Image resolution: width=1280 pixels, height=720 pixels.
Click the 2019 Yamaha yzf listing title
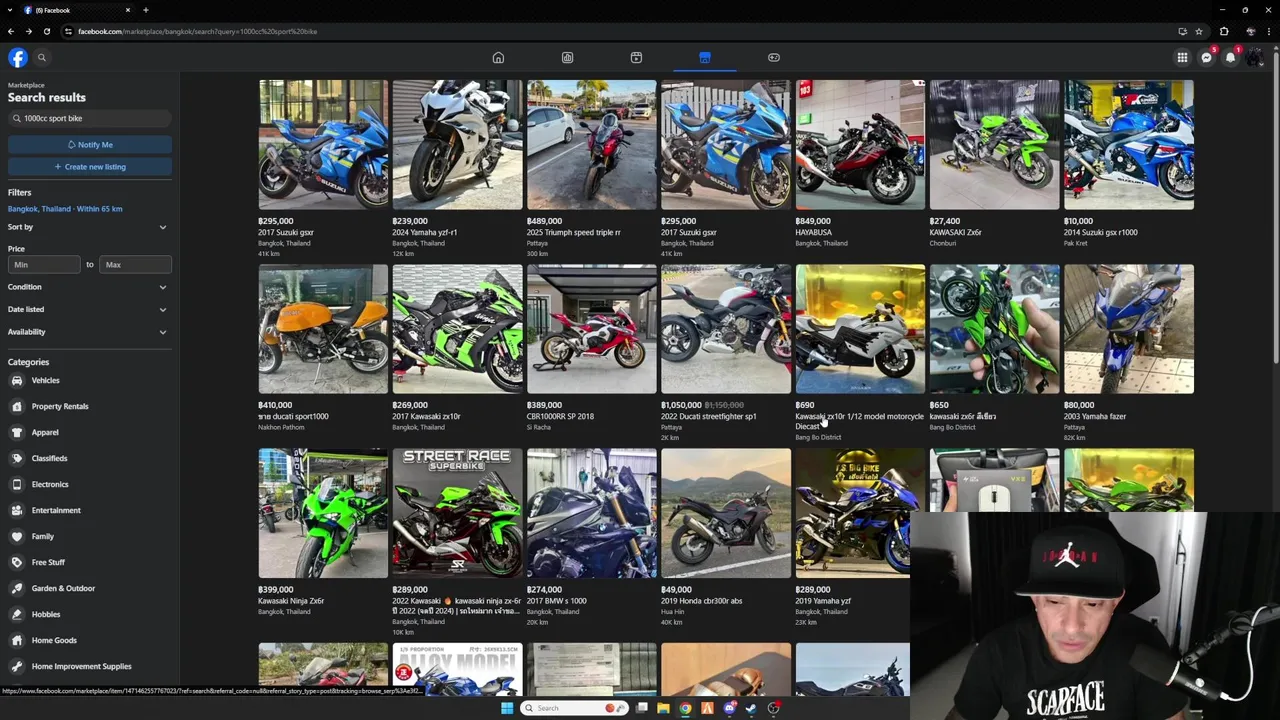pos(823,601)
